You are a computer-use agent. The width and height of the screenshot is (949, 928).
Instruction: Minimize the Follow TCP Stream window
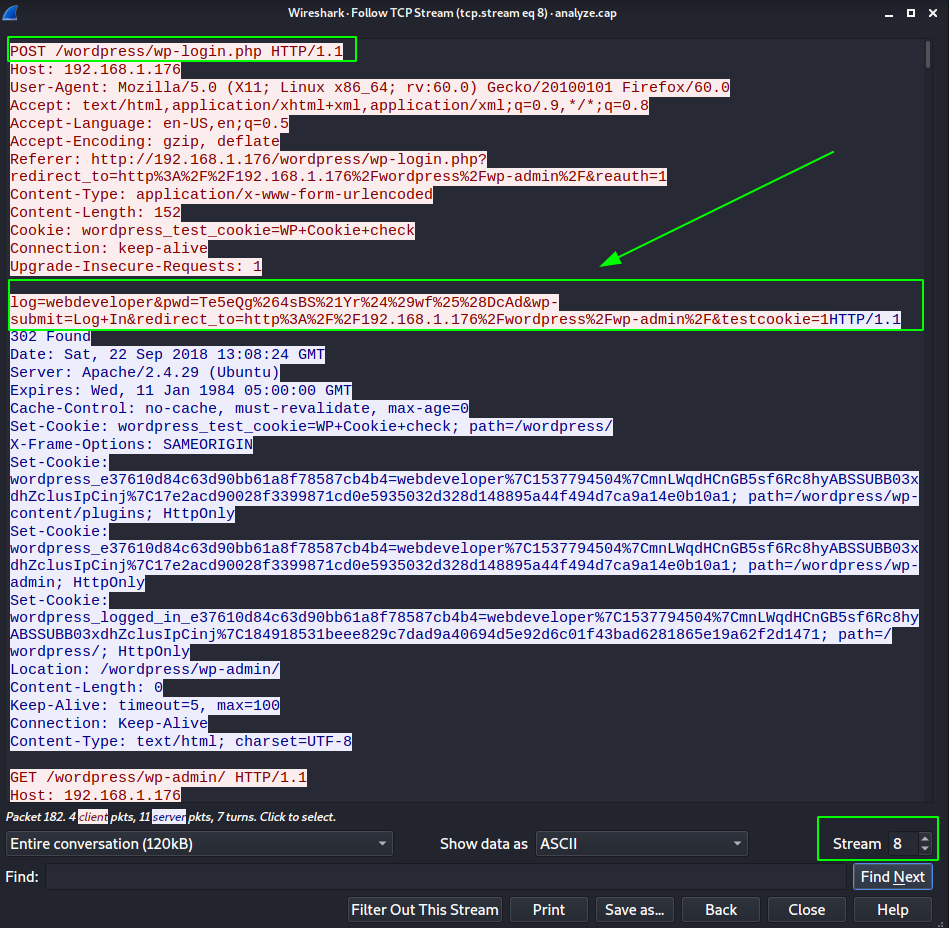tap(886, 13)
